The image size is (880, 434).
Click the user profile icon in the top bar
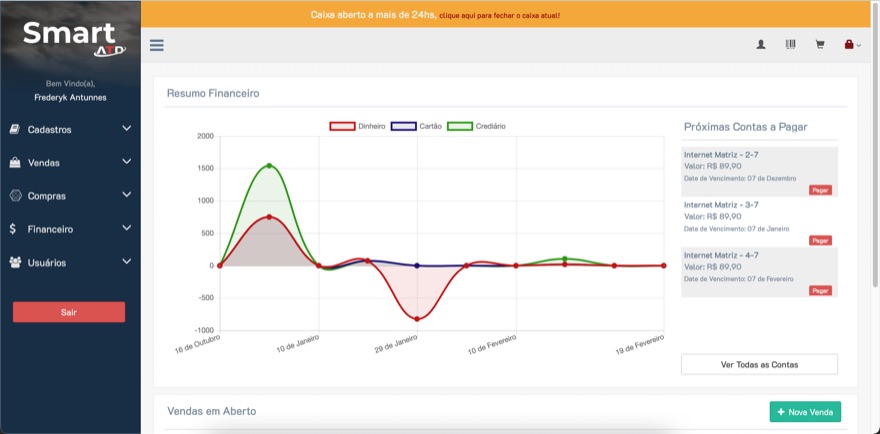tap(760, 45)
